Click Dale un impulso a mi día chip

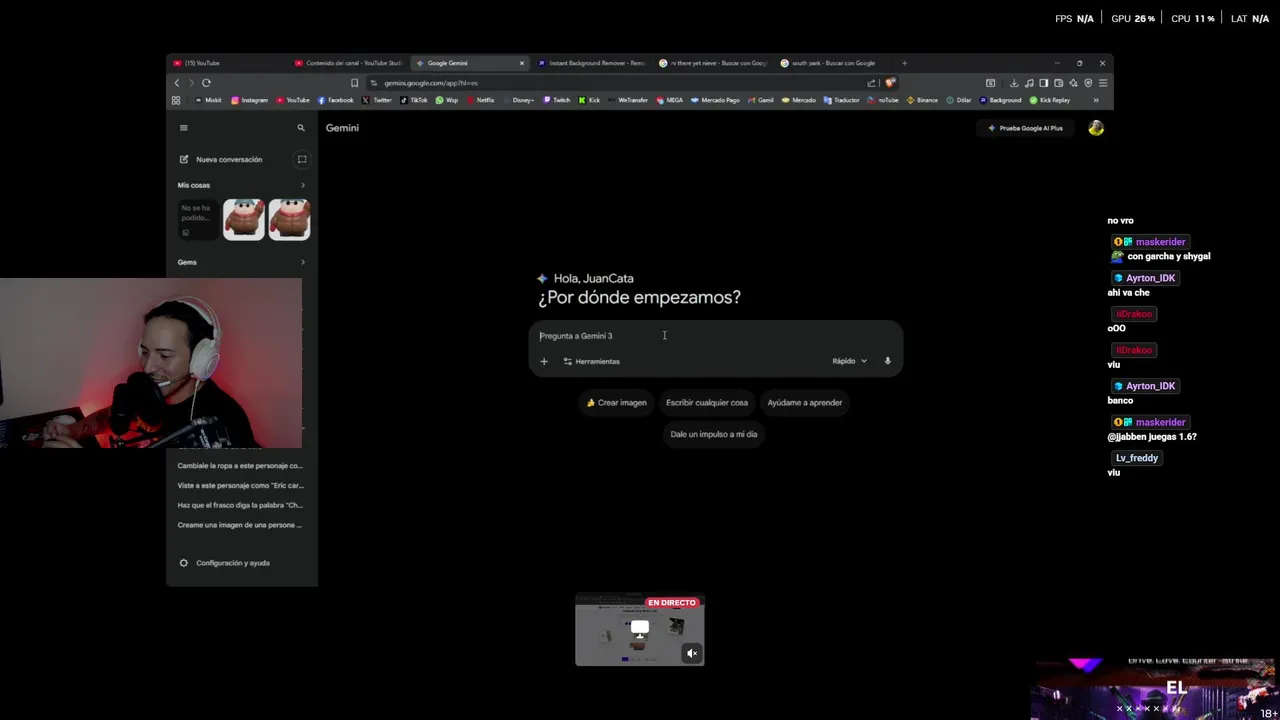pos(714,434)
